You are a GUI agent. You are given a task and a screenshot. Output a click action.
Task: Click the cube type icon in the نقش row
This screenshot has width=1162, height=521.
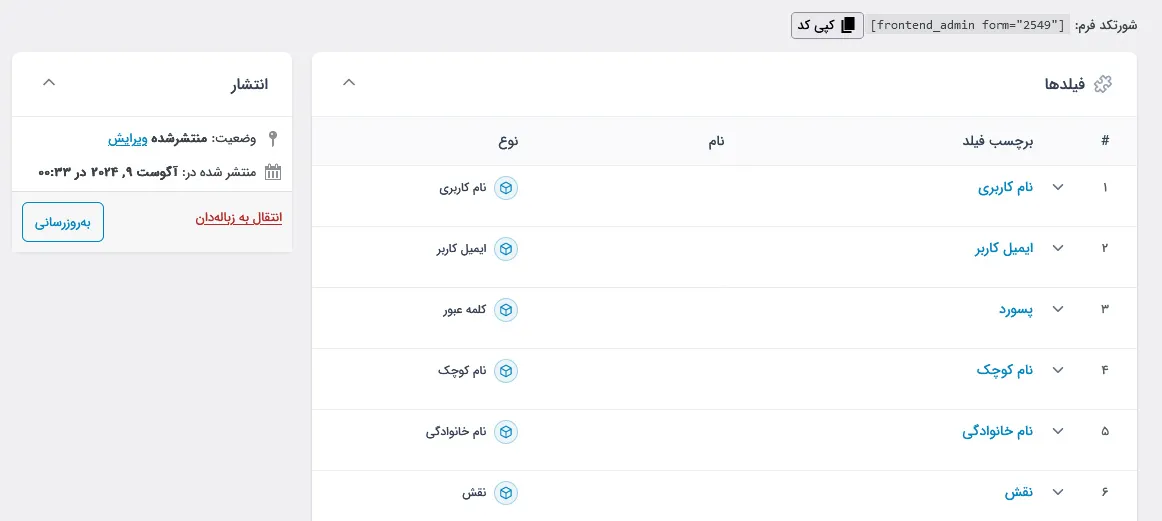(505, 492)
